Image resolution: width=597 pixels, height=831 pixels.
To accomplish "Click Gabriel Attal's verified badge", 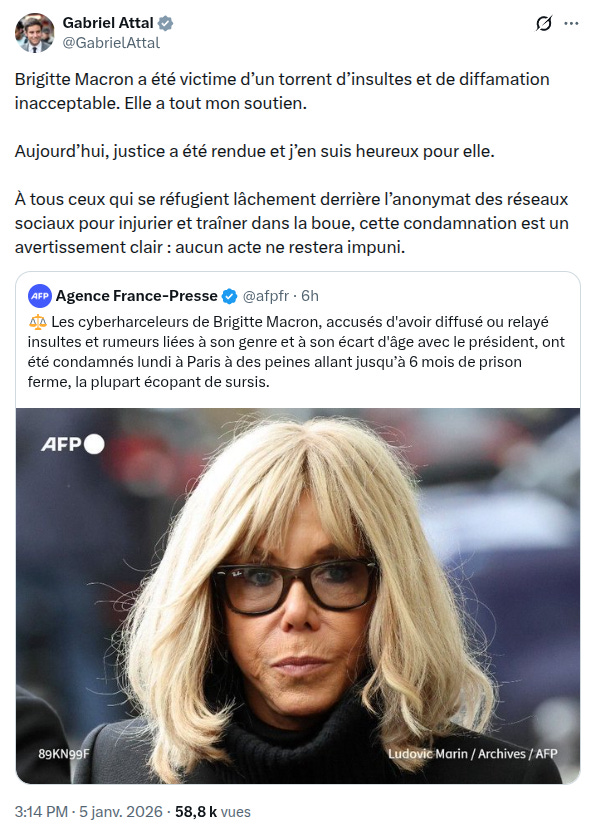I will 165,23.
